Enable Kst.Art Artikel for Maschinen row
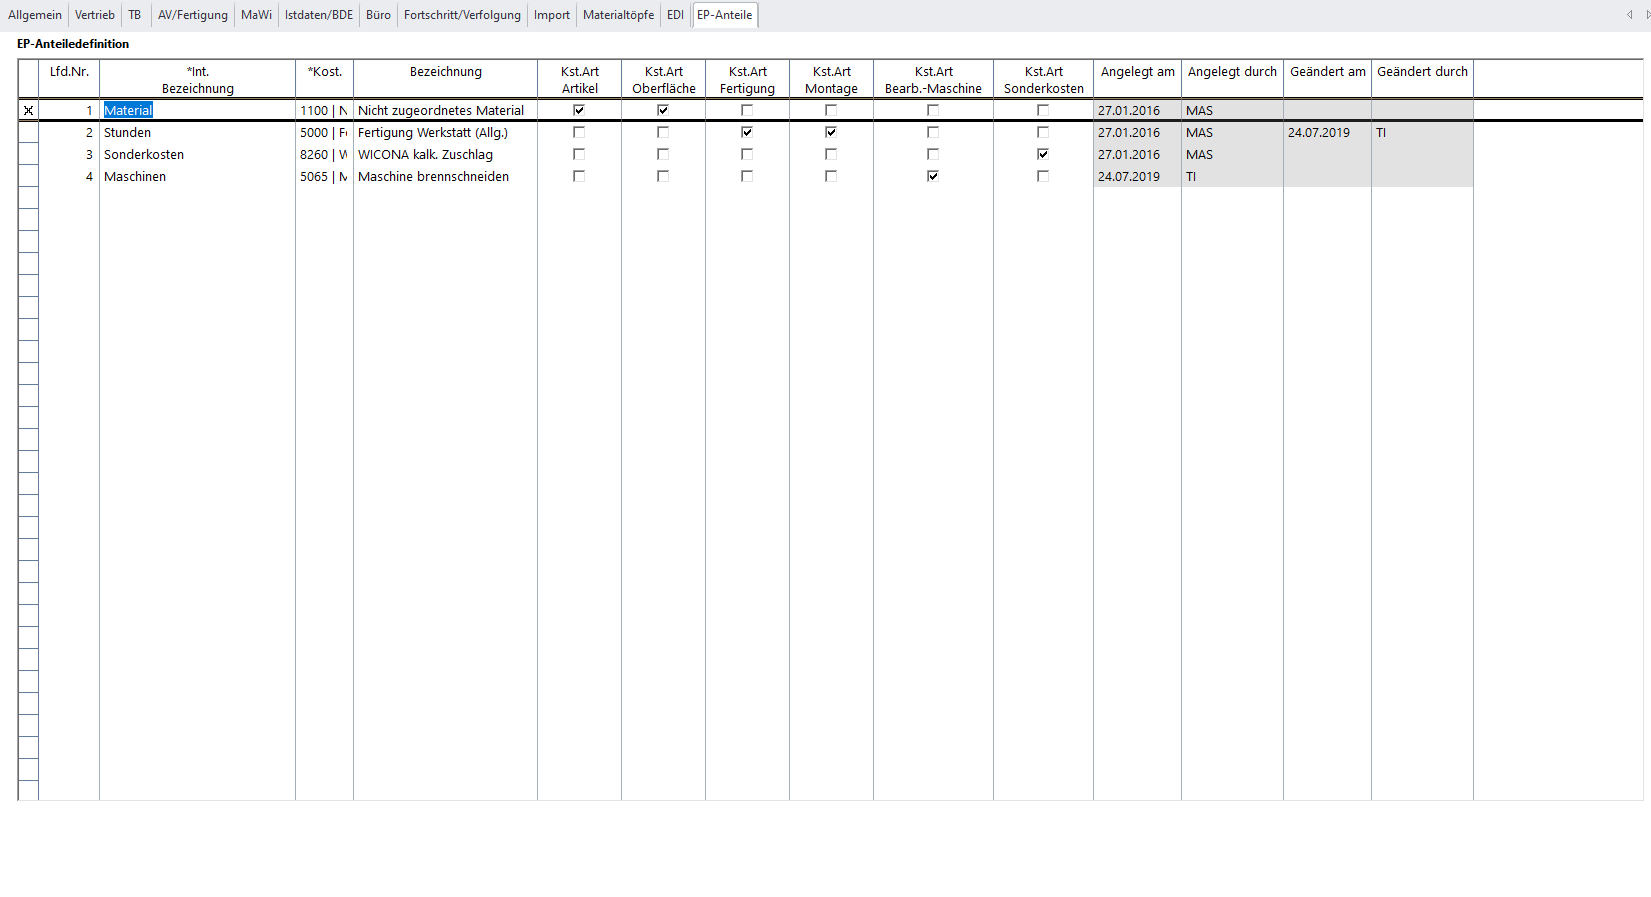Image resolution: width=1651 pixels, height=897 pixels. click(x=579, y=176)
